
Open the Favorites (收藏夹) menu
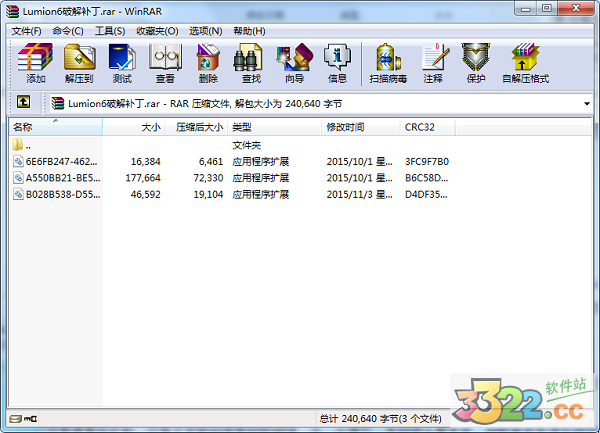click(x=157, y=31)
